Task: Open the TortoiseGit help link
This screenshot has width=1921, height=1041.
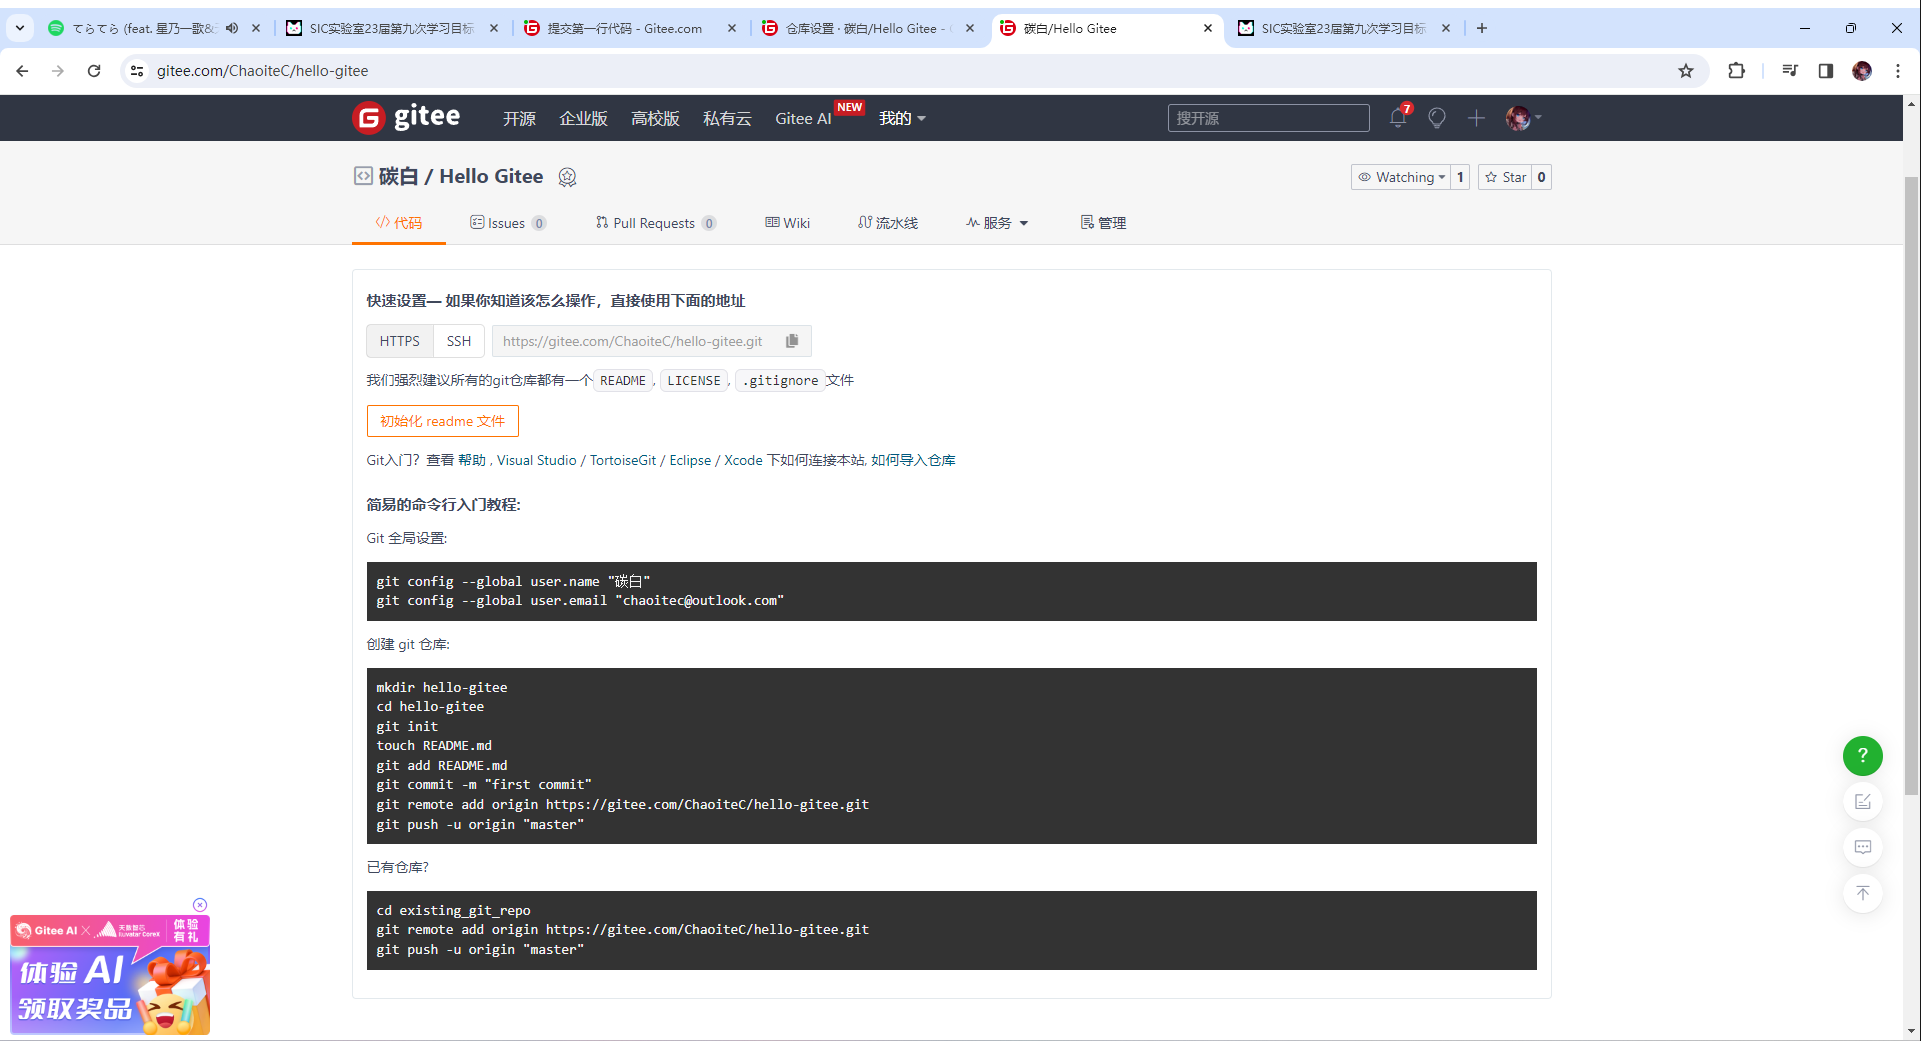Action: 623,460
